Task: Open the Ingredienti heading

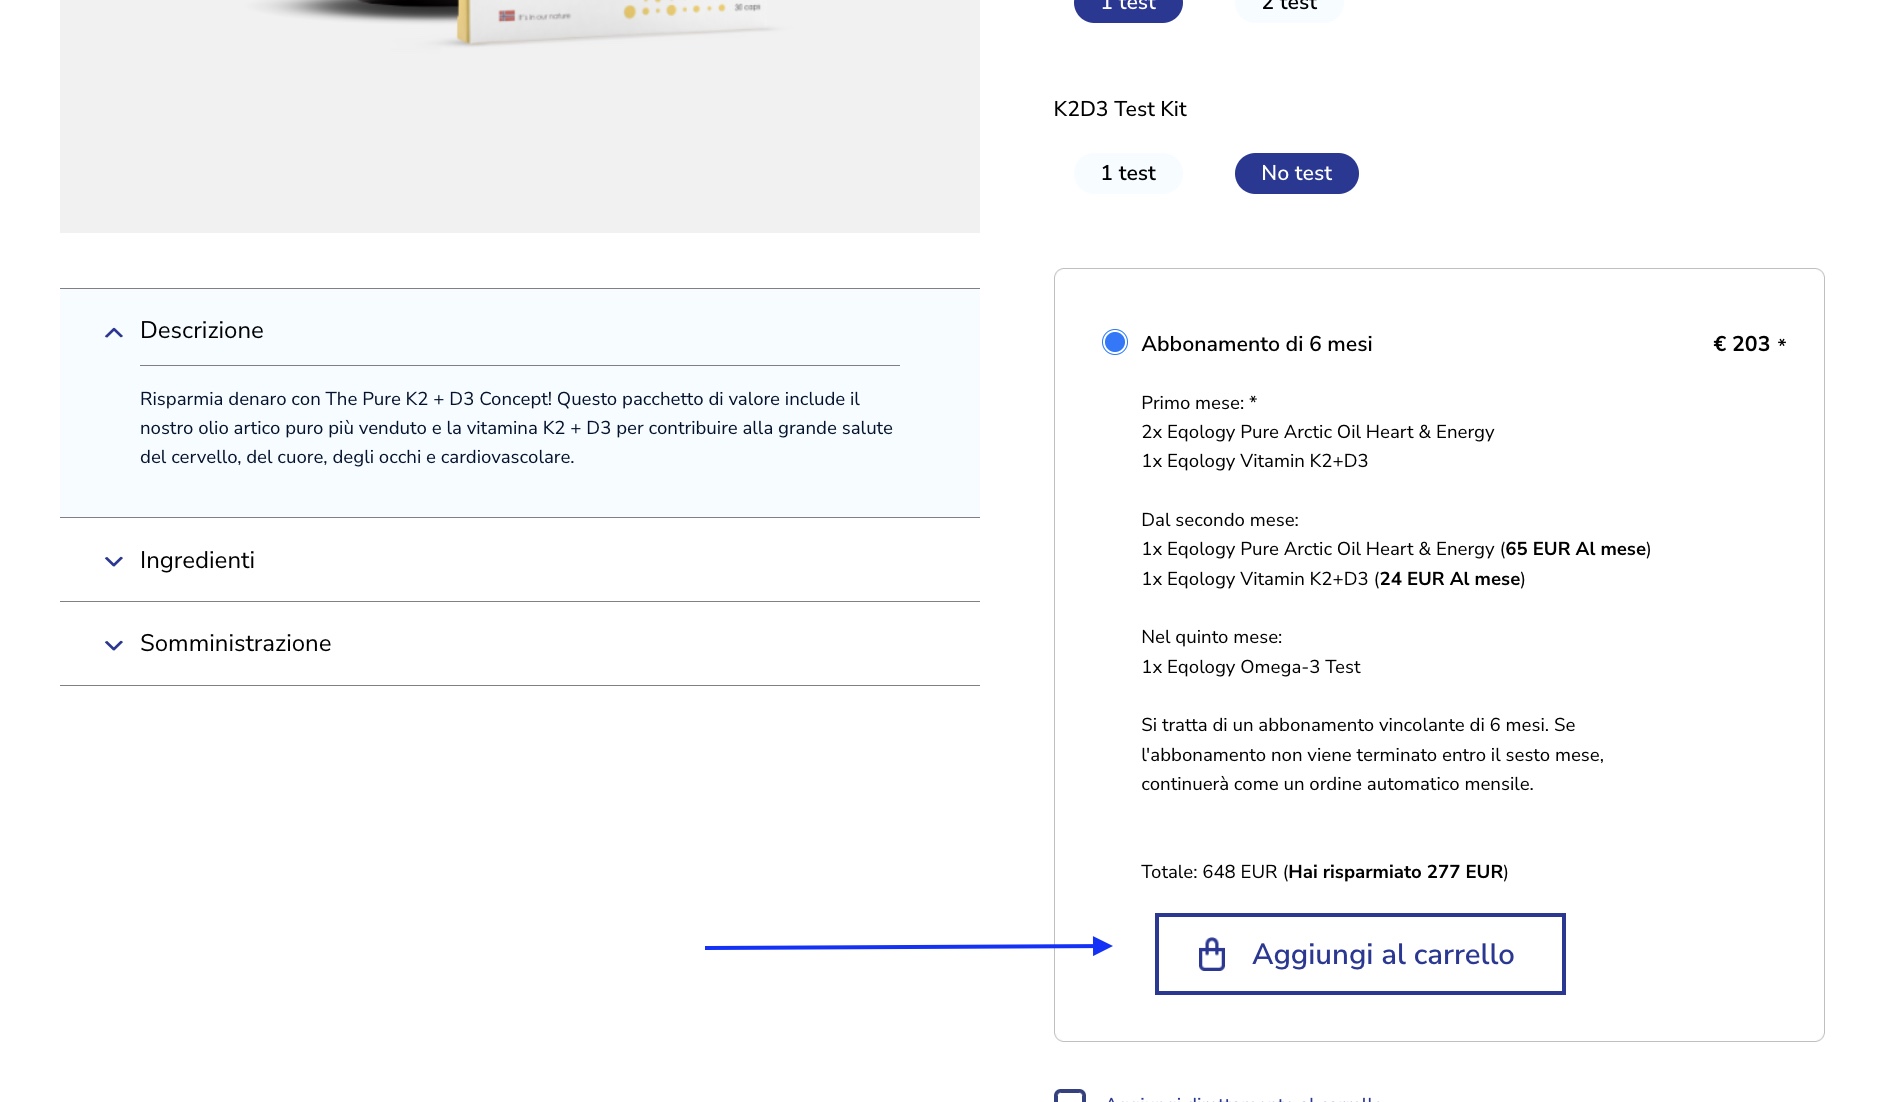Action: click(x=197, y=560)
